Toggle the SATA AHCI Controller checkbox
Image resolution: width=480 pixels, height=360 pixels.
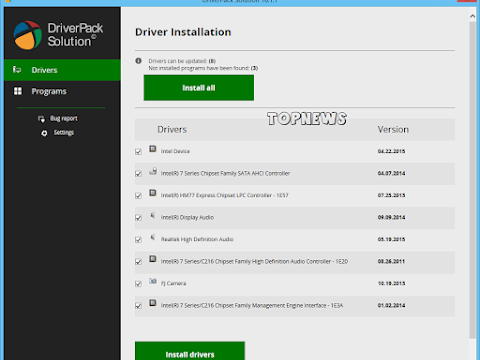[138, 174]
